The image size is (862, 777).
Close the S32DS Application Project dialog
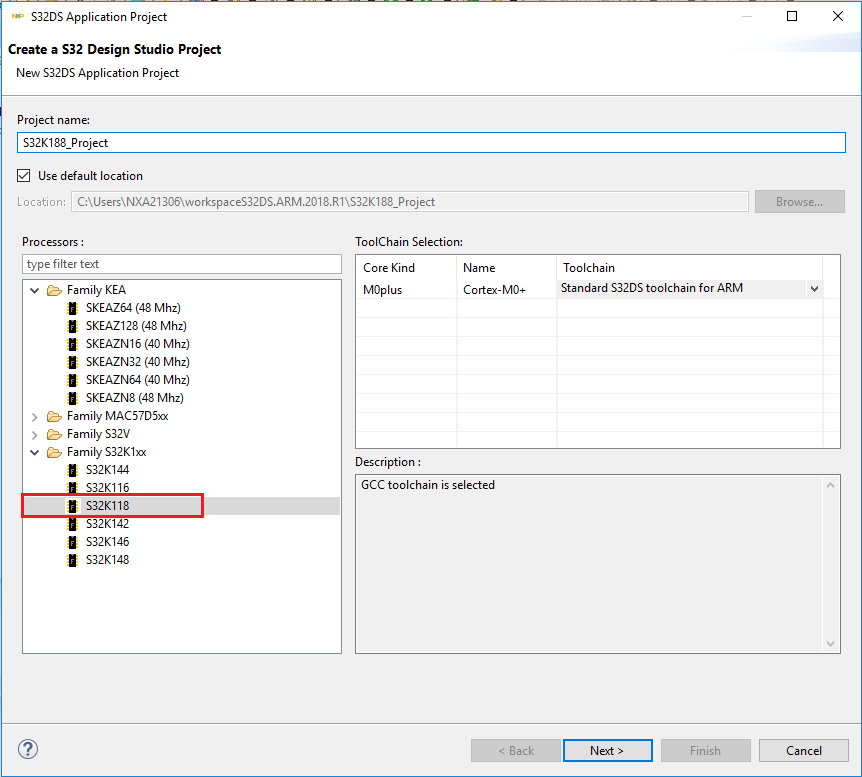coord(837,16)
